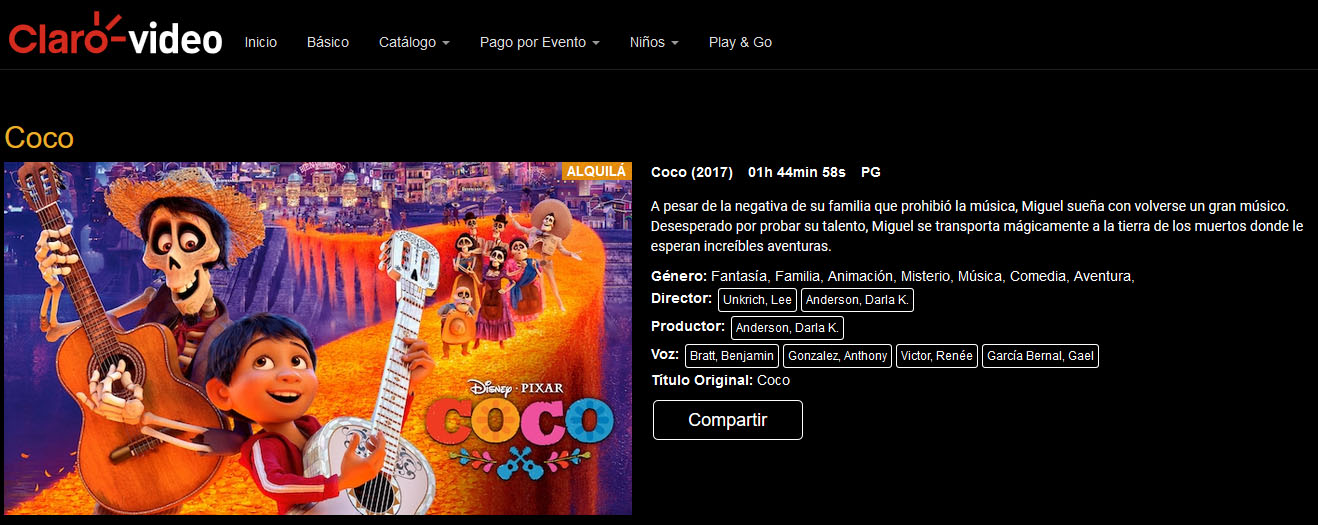Select director tag Unkrich, Lee
Image resolution: width=1318 pixels, height=525 pixels.
click(x=757, y=300)
